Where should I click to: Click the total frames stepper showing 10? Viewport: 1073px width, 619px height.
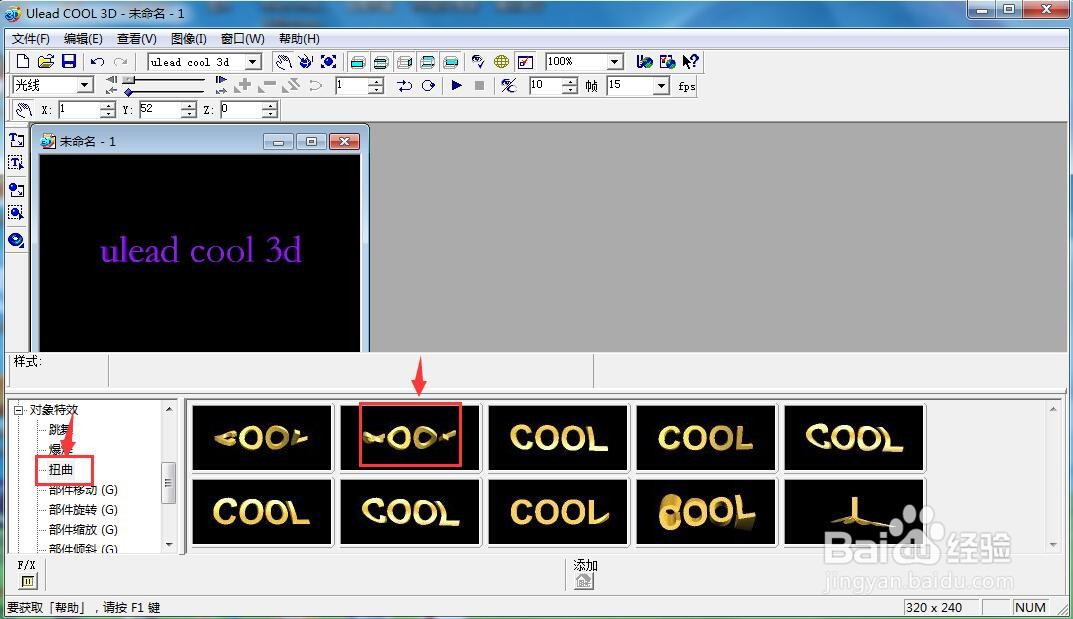click(x=569, y=85)
